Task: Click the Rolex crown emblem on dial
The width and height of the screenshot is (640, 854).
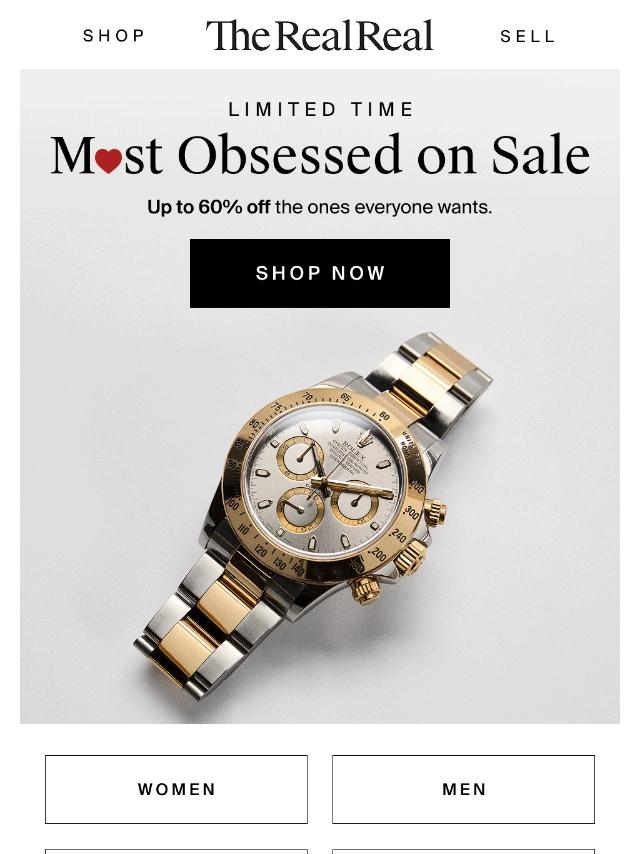Action: point(365,438)
